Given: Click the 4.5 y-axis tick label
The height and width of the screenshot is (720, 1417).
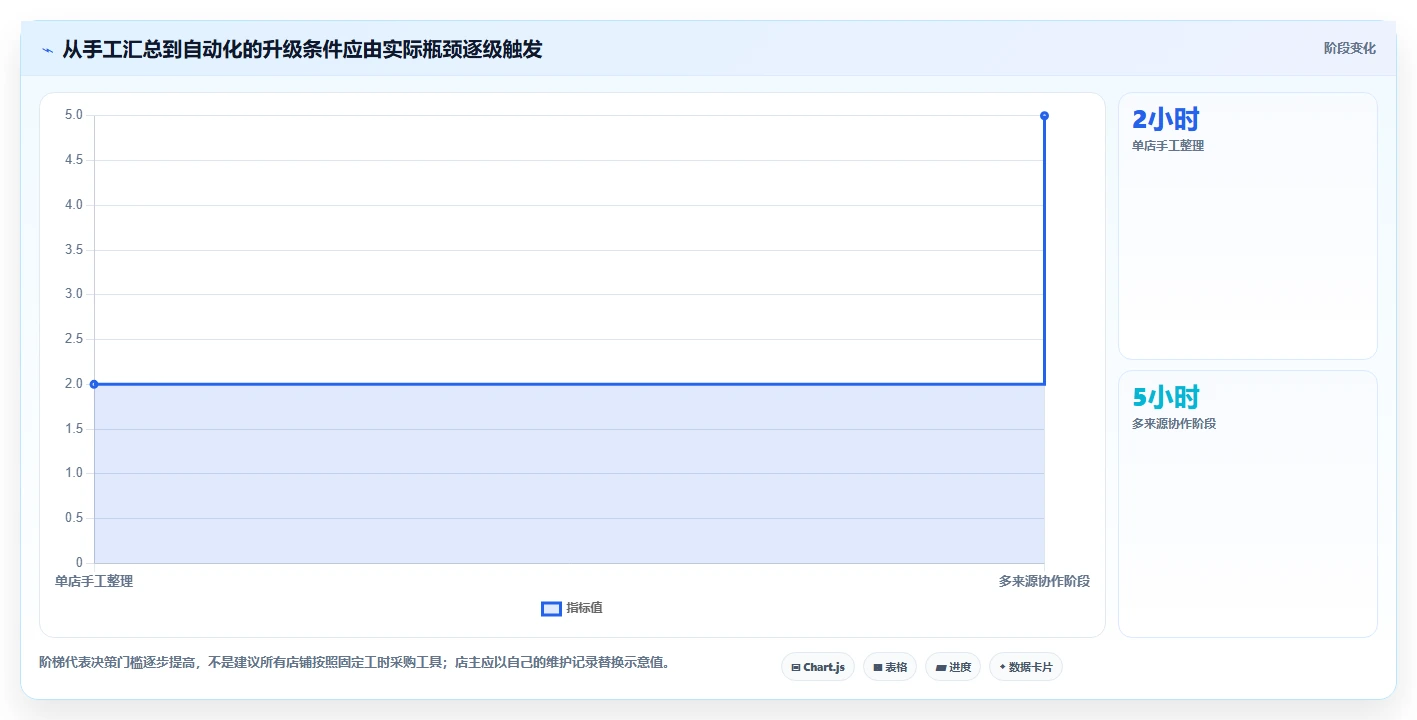Looking at the screenshot, I should 74,160.
